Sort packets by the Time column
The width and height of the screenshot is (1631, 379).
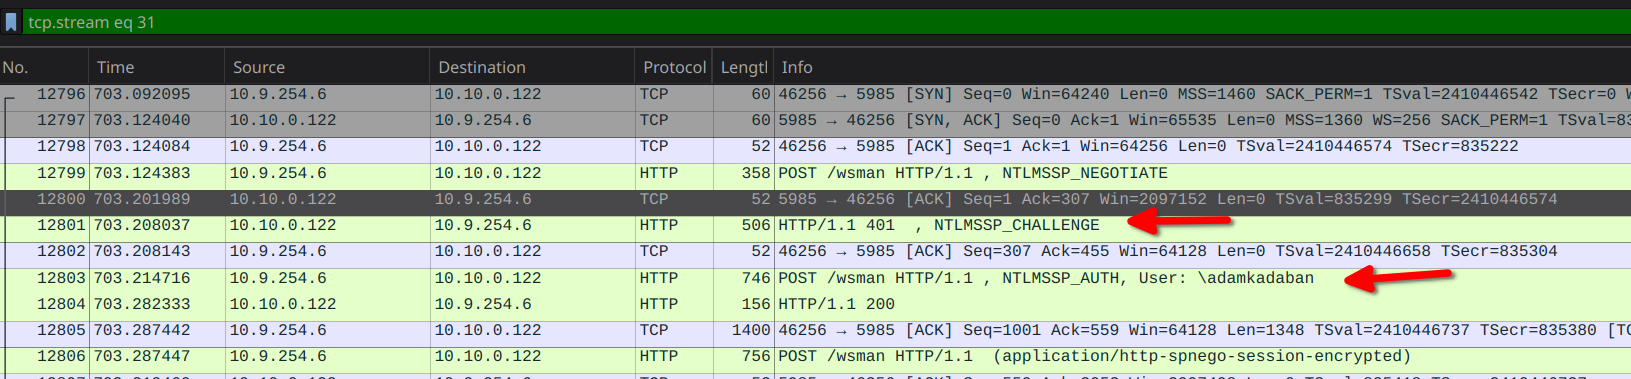[x=157, y=67]
